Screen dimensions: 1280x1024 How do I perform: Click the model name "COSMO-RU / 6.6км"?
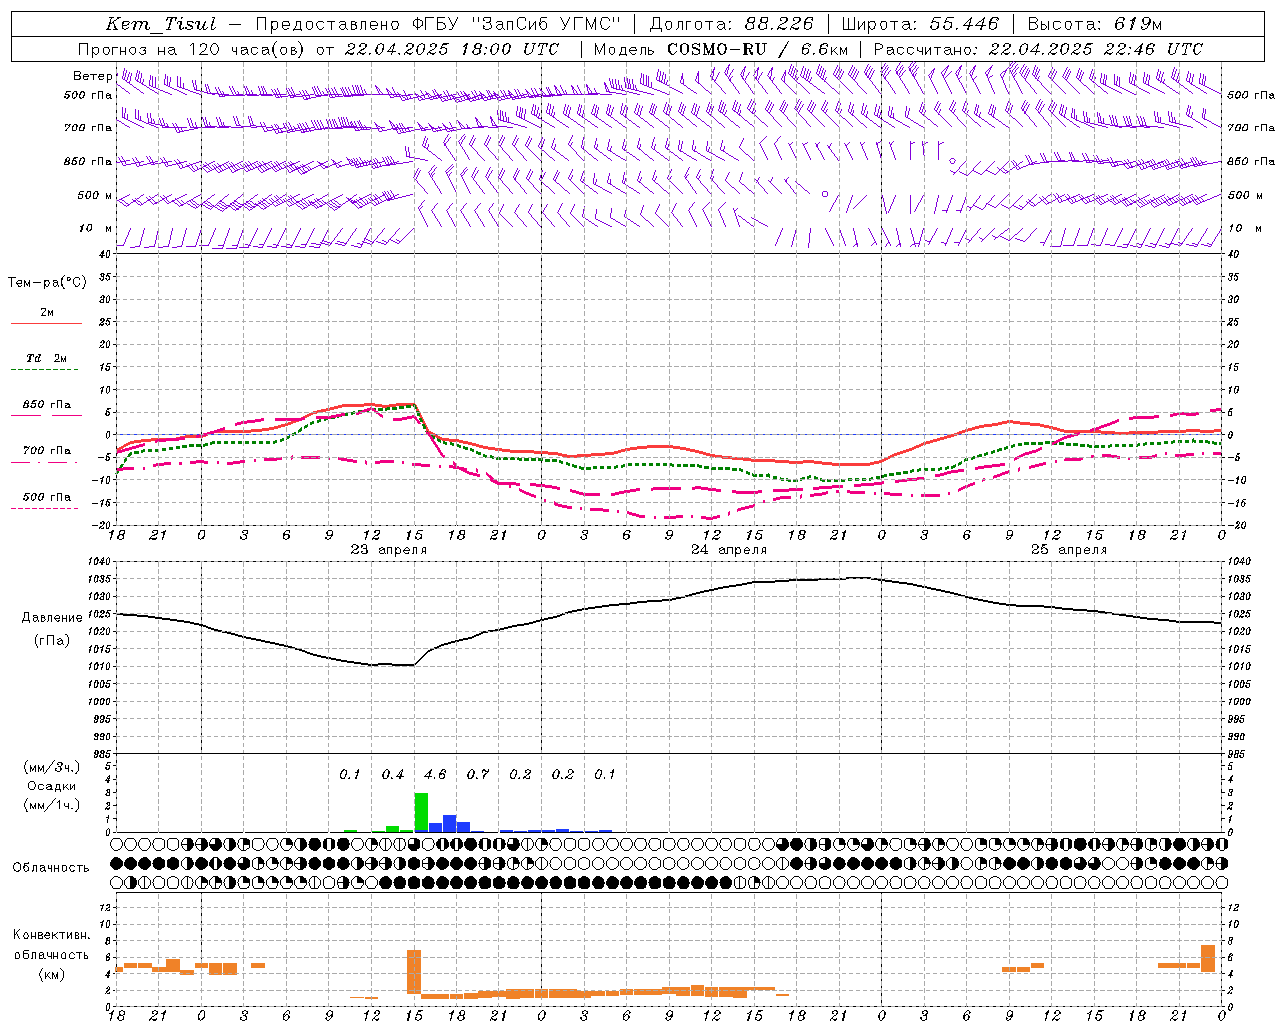point(757,49)
